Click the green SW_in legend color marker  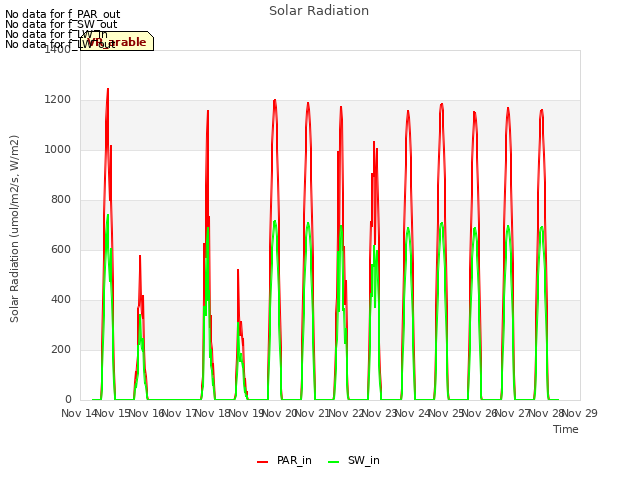[333, 462]
